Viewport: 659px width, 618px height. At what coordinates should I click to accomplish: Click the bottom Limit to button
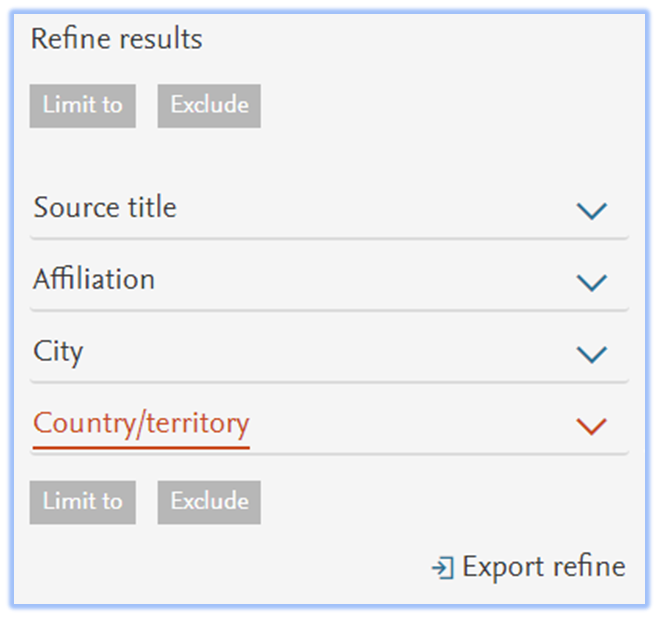coord(83,502)
